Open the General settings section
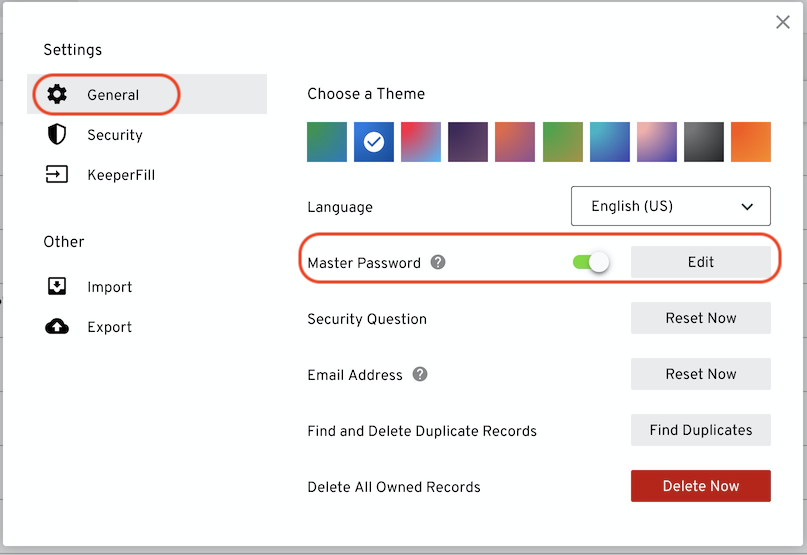Viewport: 807px width, 555px height. pyautogui.click(x=147, y=94)
